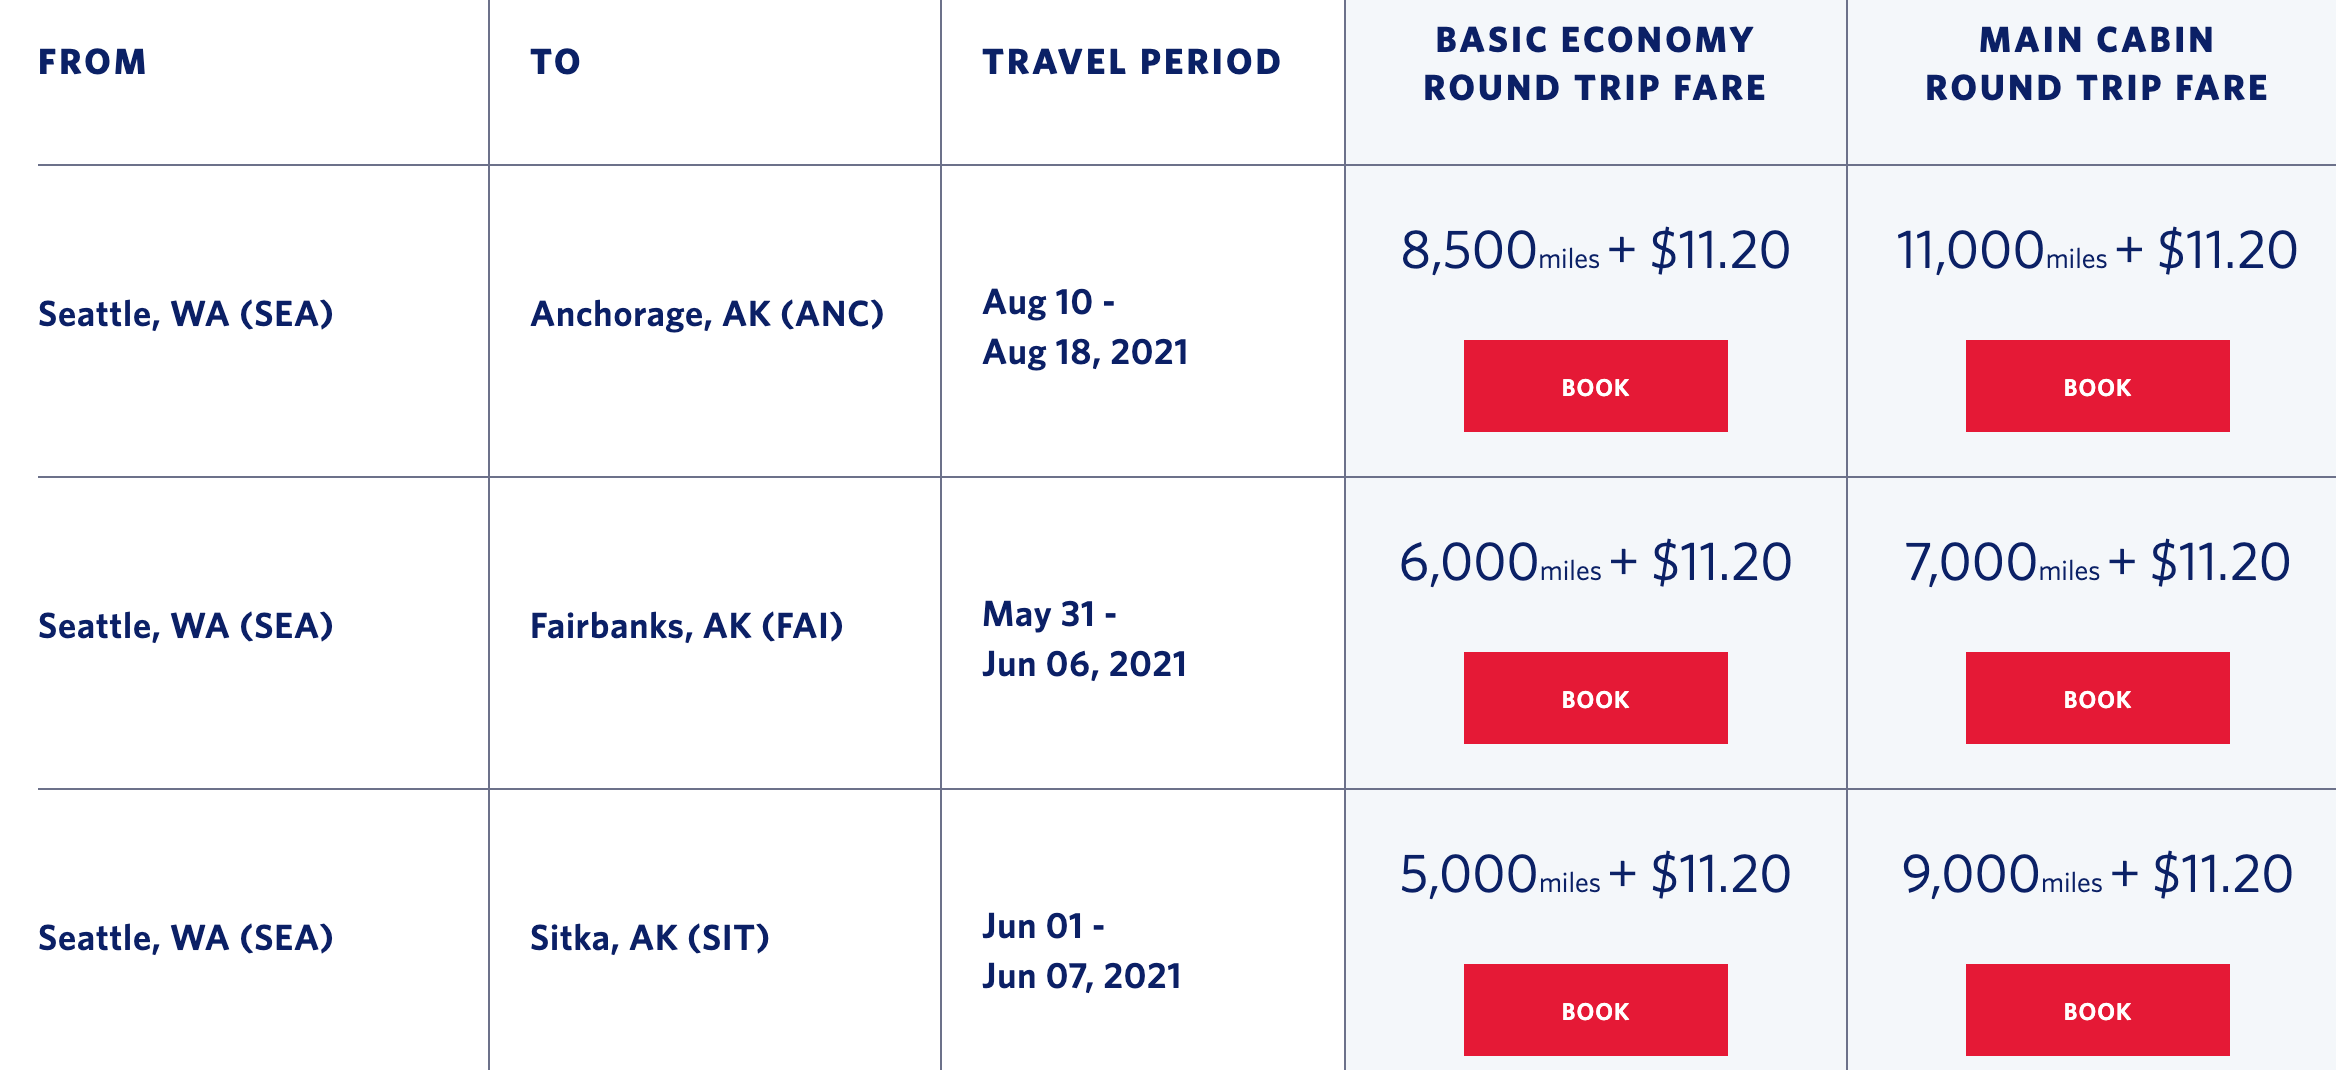Click the FROM column header
This screenshot has width=2336, height=1070.
(92, 62)
